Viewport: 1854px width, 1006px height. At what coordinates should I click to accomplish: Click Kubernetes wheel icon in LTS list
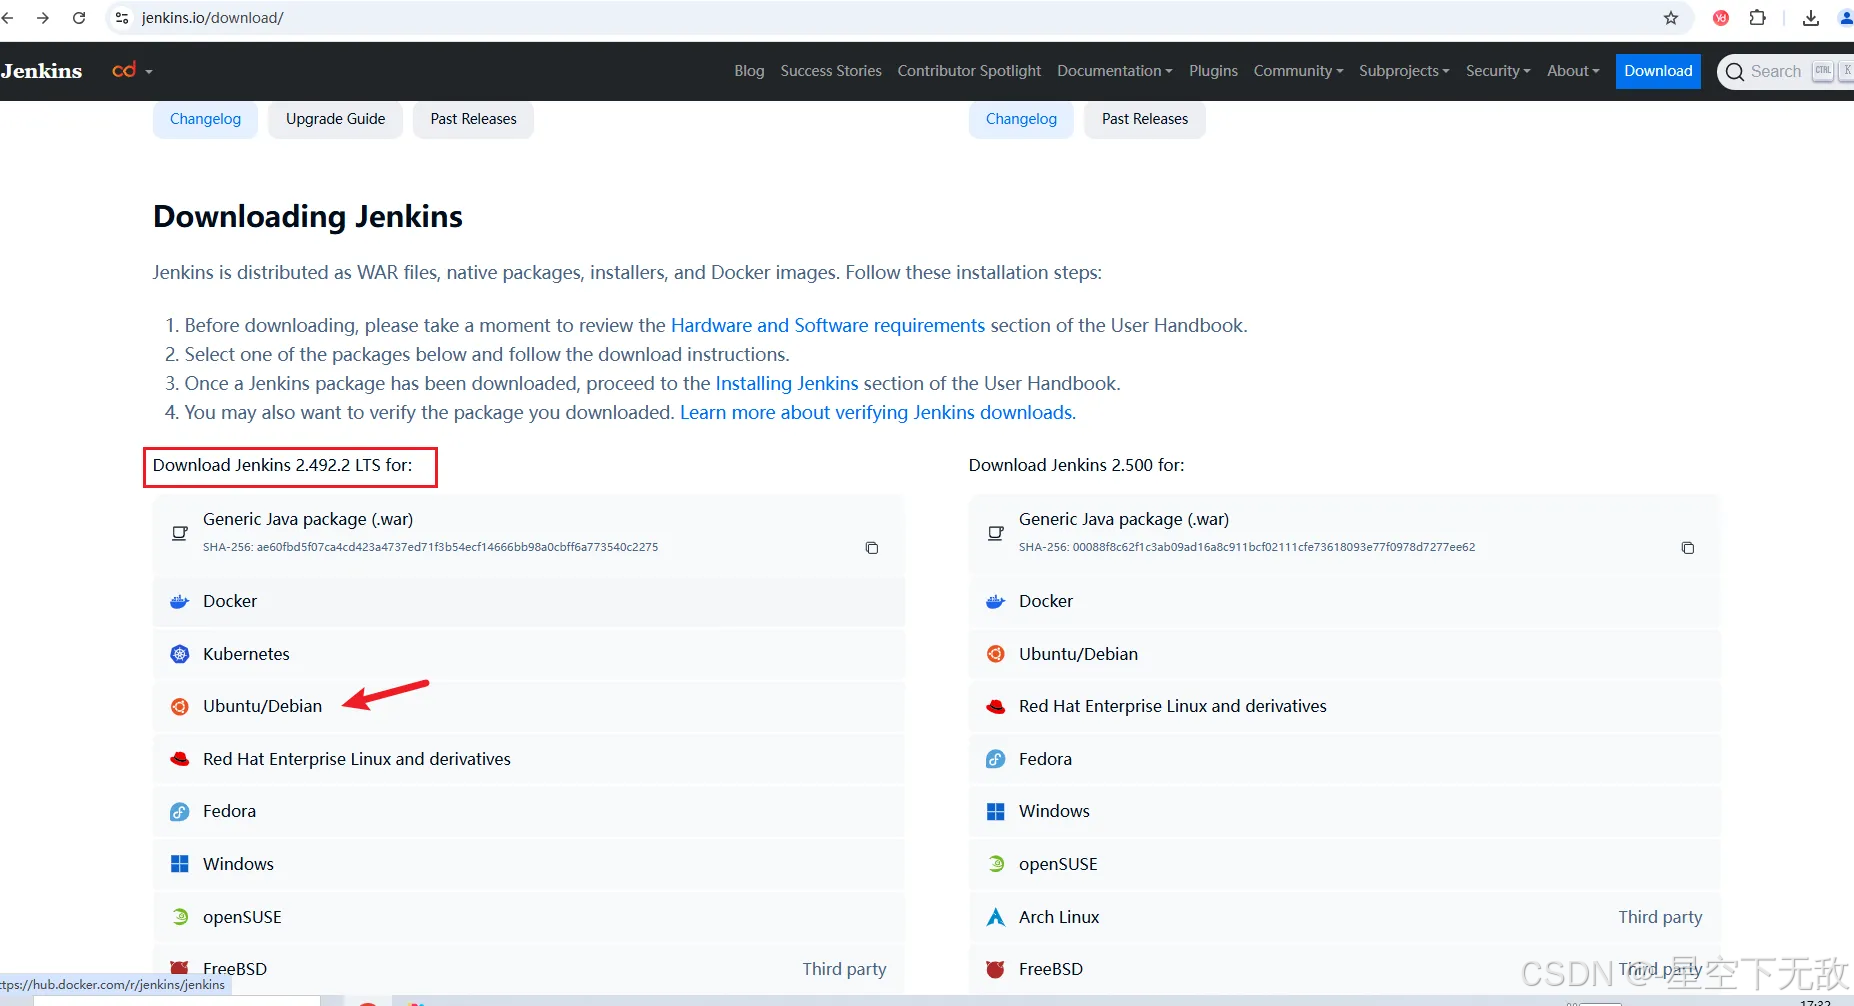(x=180, y=654)
